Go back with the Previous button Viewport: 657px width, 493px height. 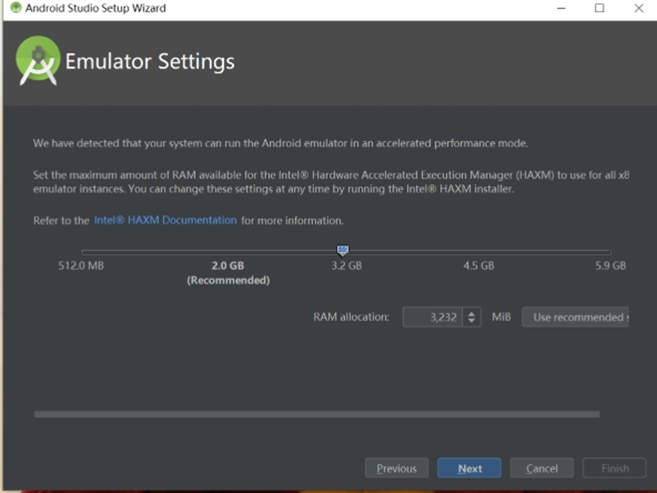coord(396,468)
